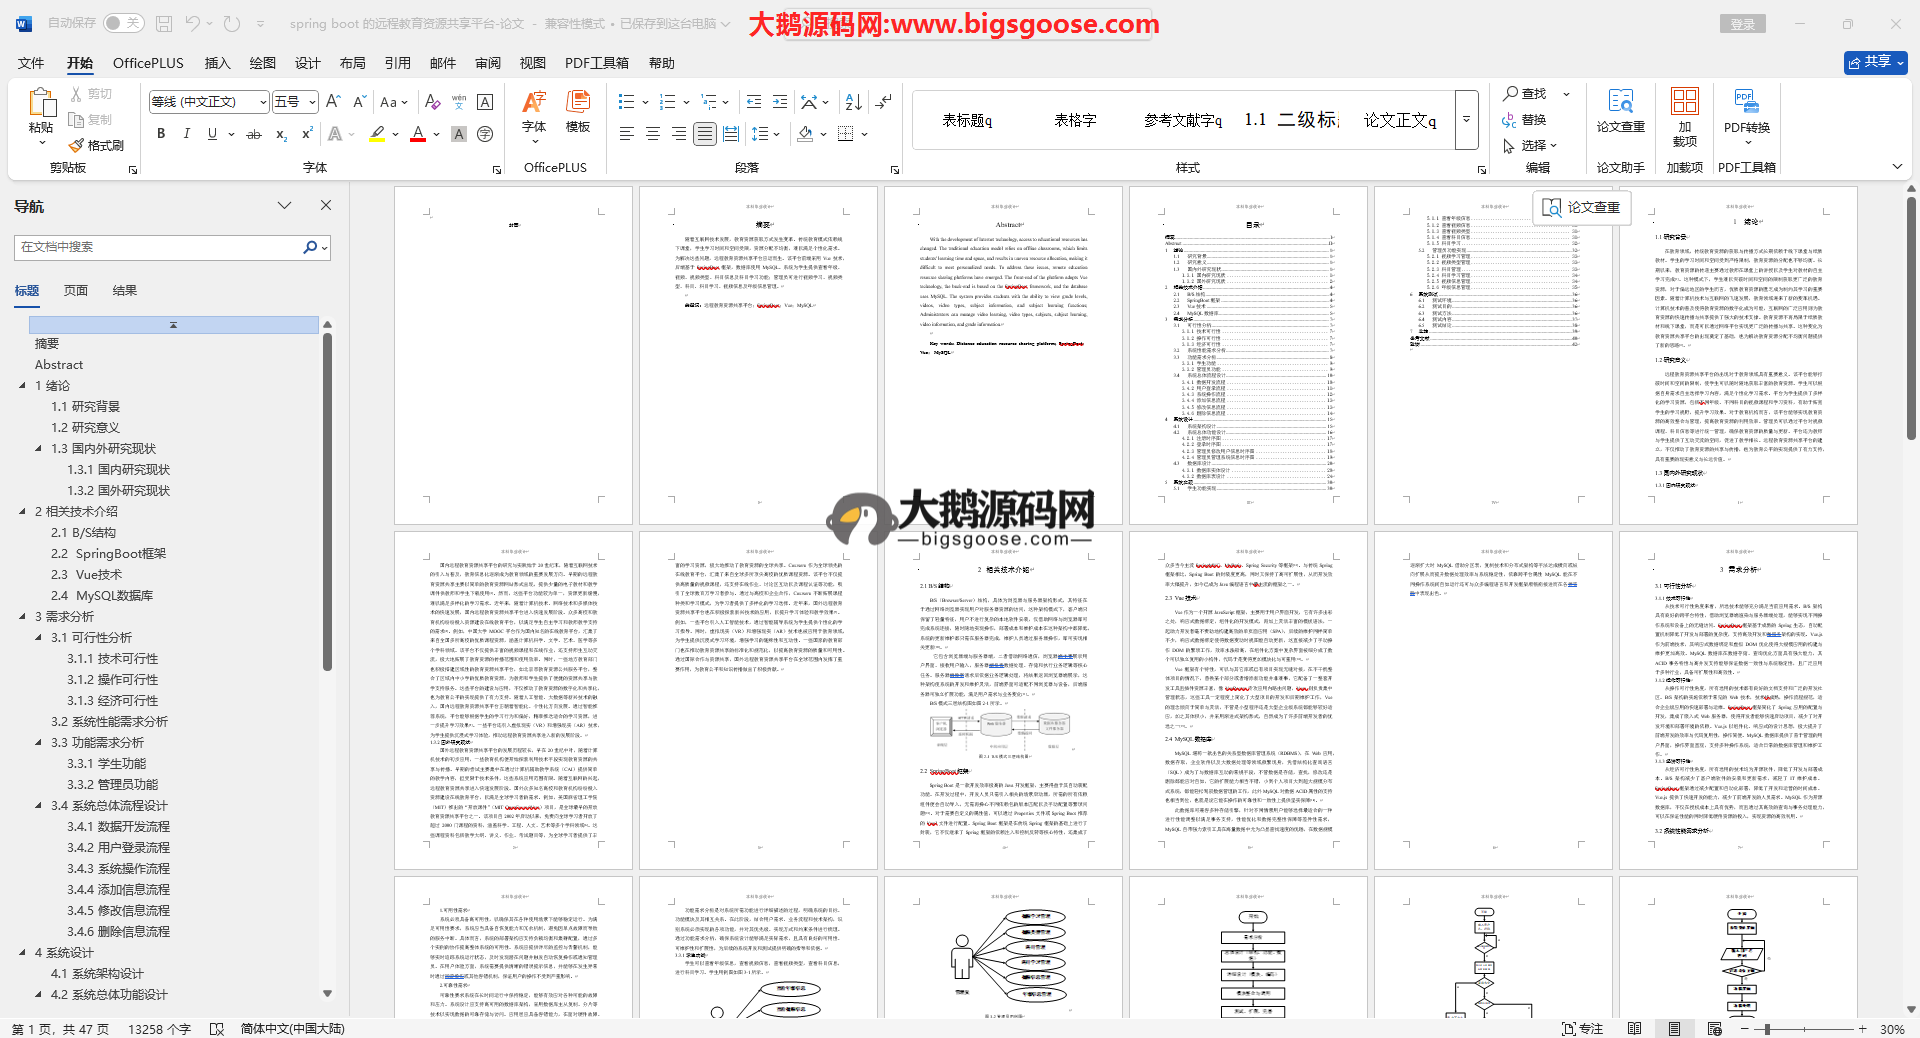The width and height of the screenshot is (1920, 1038).
Task: Click the PDF转换 icon
Action: point(1746,110)
